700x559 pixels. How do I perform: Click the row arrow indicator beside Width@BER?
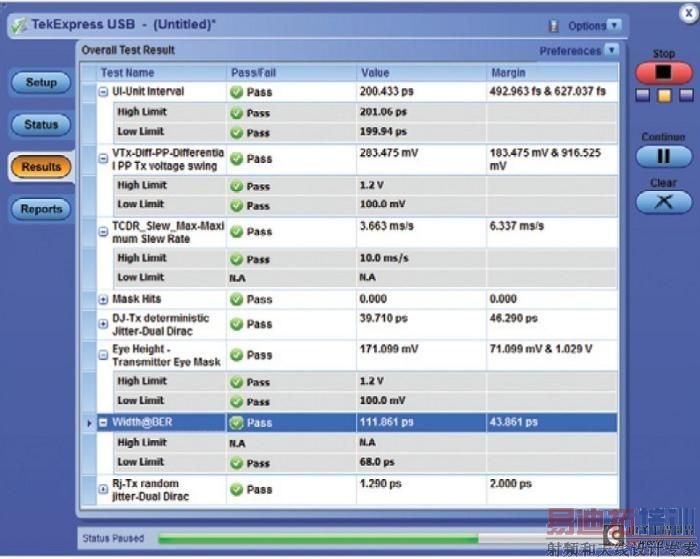click(89, 422)
